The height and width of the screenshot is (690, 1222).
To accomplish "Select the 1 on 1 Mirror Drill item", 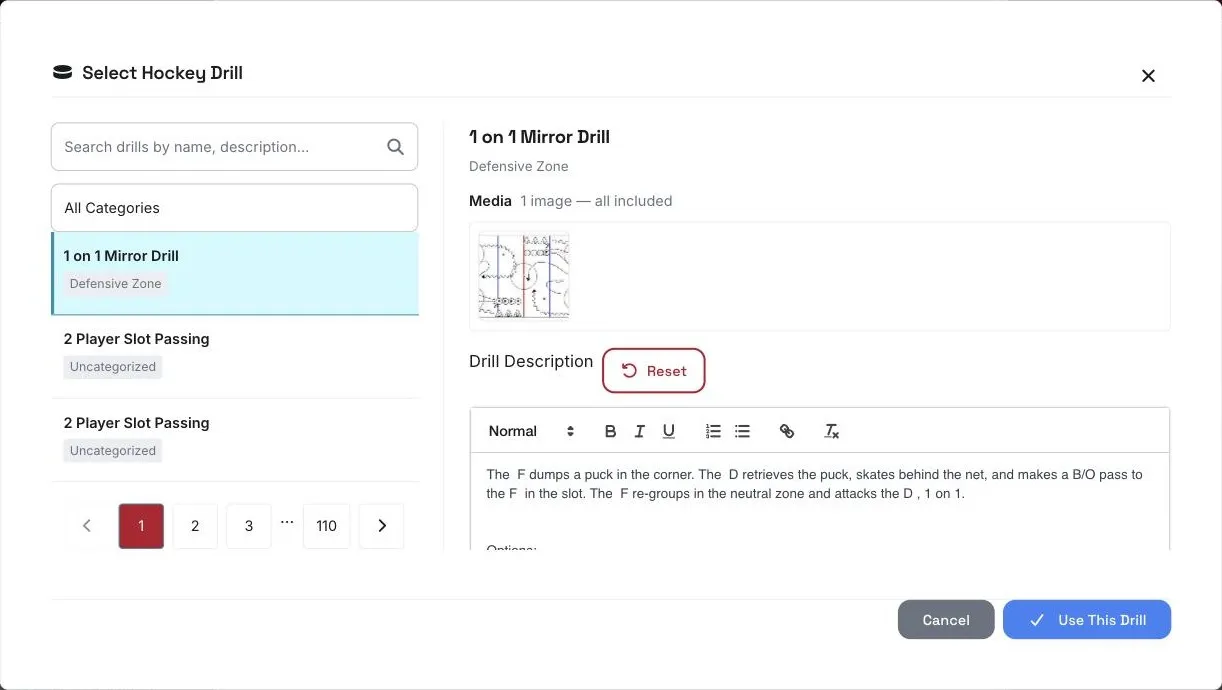I will (235, 273).
